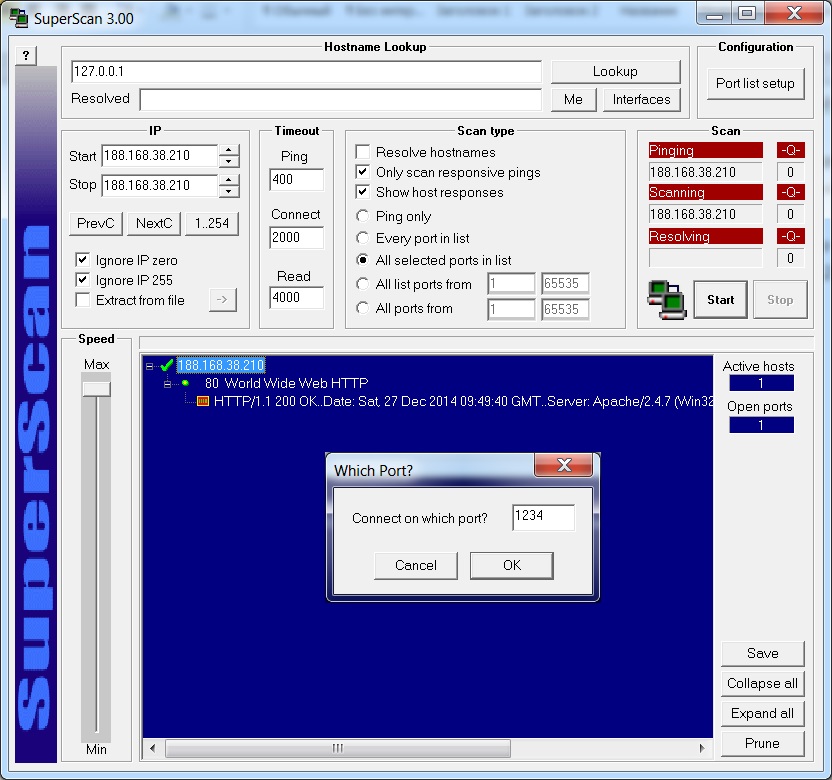Select the 188.168.38.210 host row
832x780 pixels.
click(x=221, y=365)
